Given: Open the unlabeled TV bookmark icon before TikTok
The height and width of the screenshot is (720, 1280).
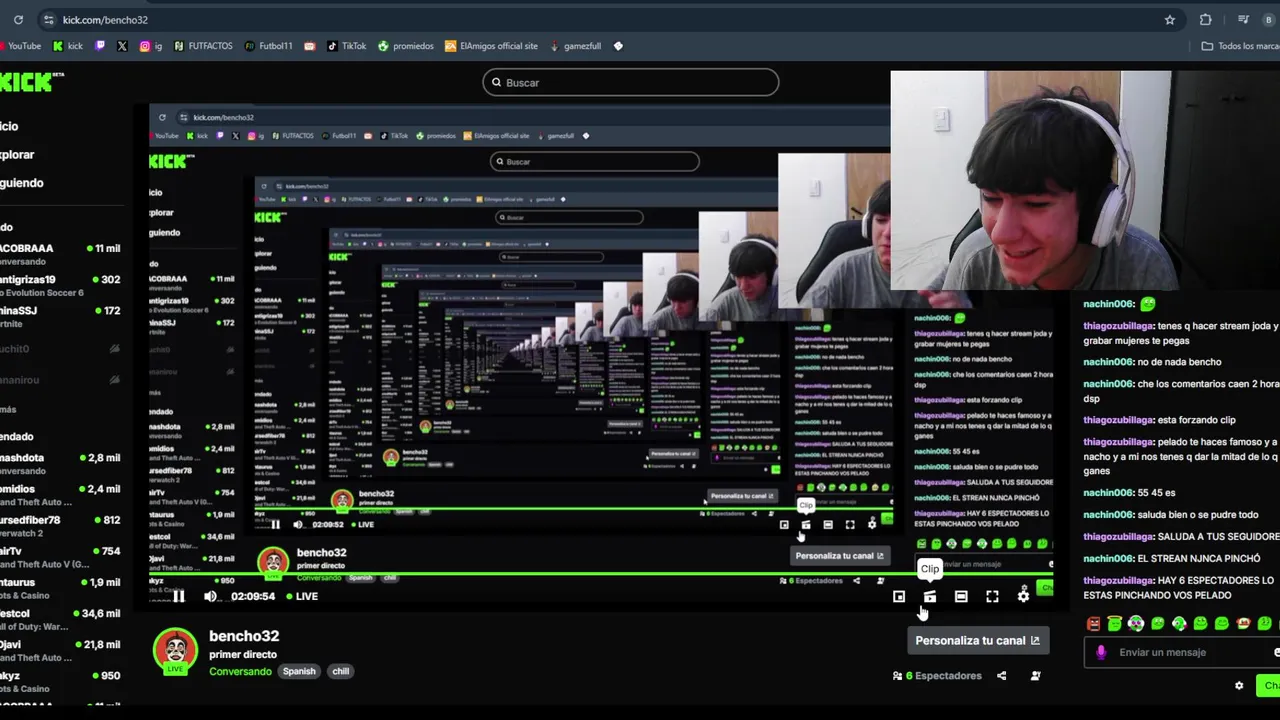Looking at the screenshot, I should (309, 46).
